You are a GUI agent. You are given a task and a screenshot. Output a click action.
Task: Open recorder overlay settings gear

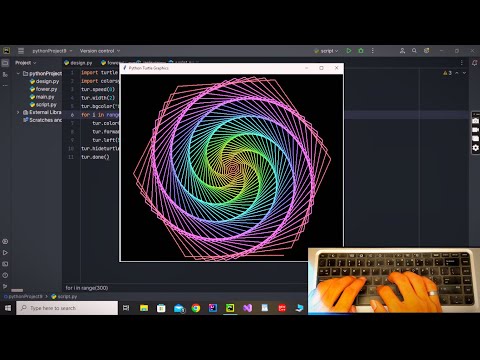click(x=476, y=147)
